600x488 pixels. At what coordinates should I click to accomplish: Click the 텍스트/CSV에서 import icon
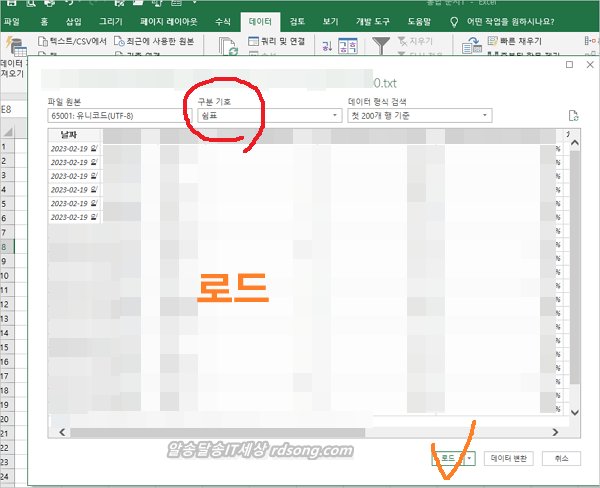pyautogui.click(x=42, y=42)
